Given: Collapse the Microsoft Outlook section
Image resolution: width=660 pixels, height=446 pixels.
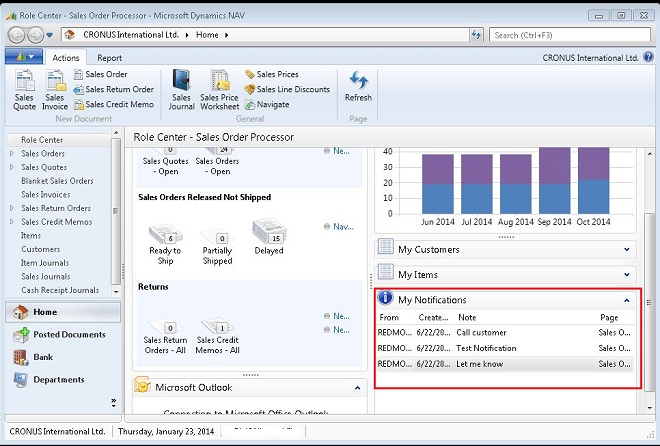Looking at the screenshot, I should [x=357, y=387].
